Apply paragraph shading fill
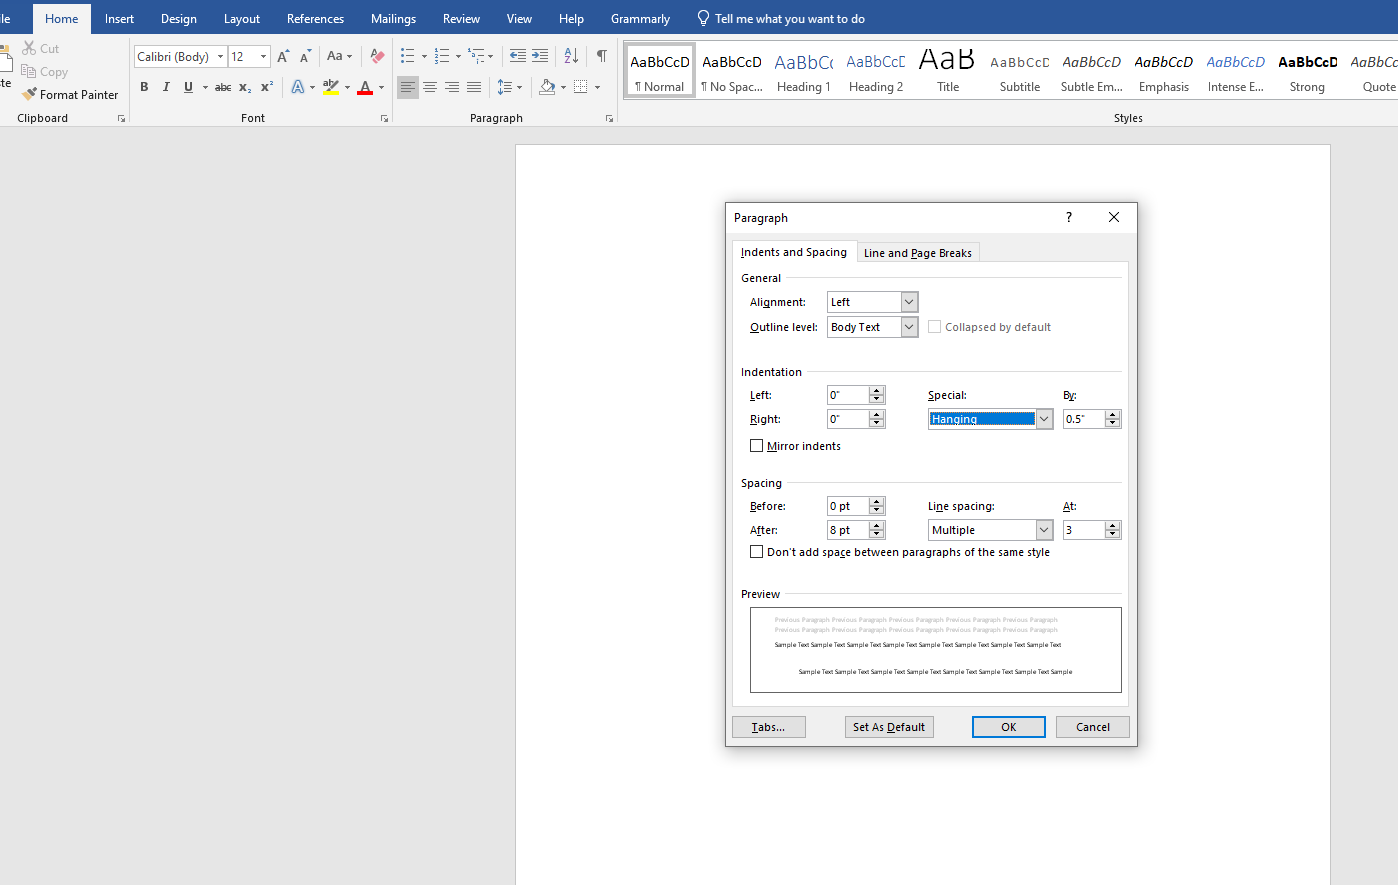 pos(547,87)
